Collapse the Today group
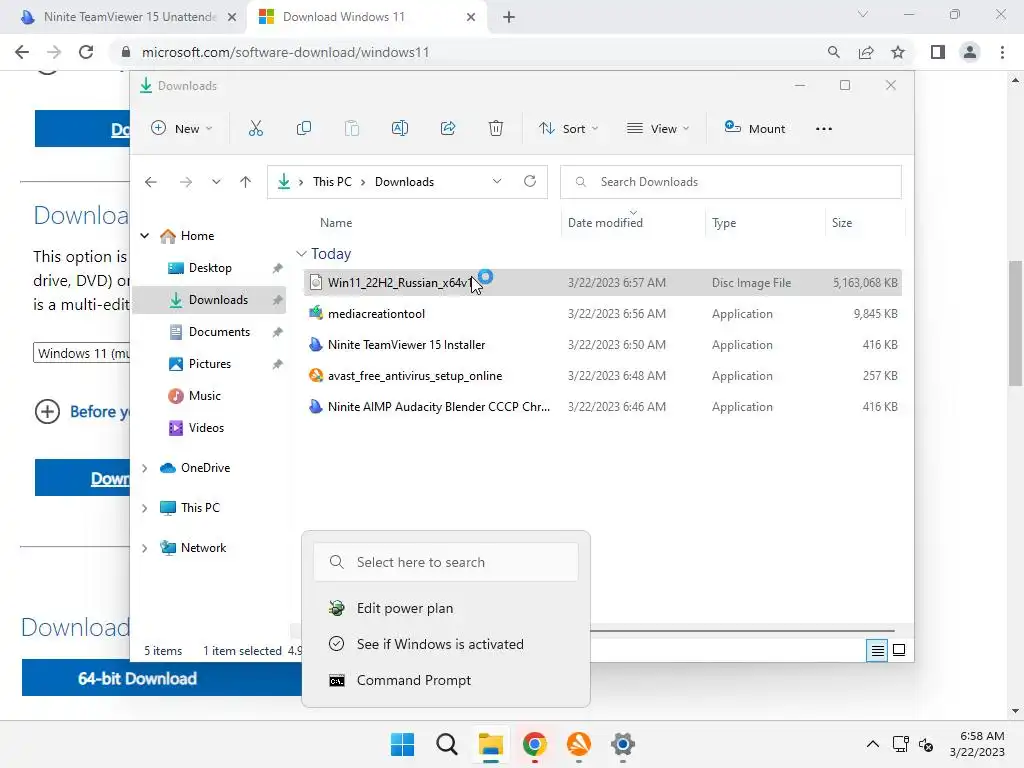The image size is (1024, 768). point(301,253)
